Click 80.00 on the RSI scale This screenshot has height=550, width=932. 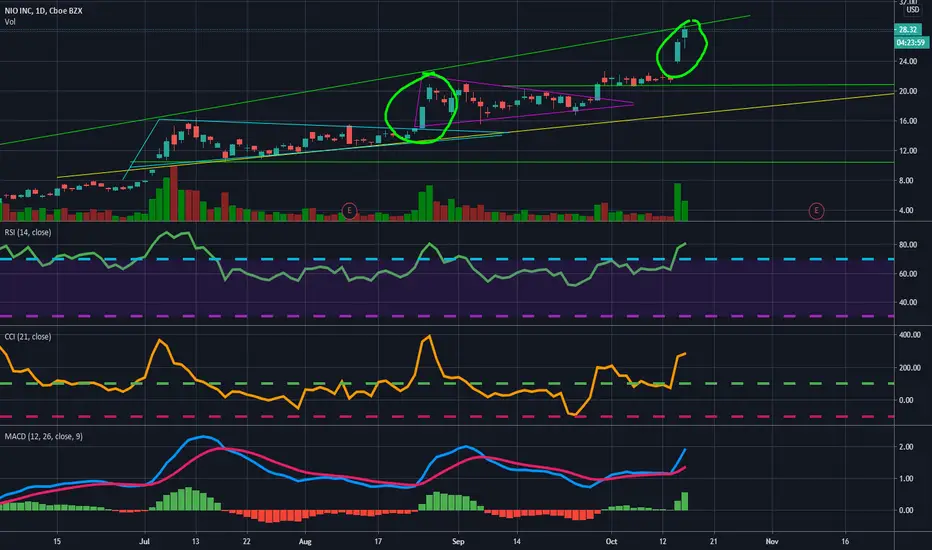pyautogui.click(x=908, y=244)
